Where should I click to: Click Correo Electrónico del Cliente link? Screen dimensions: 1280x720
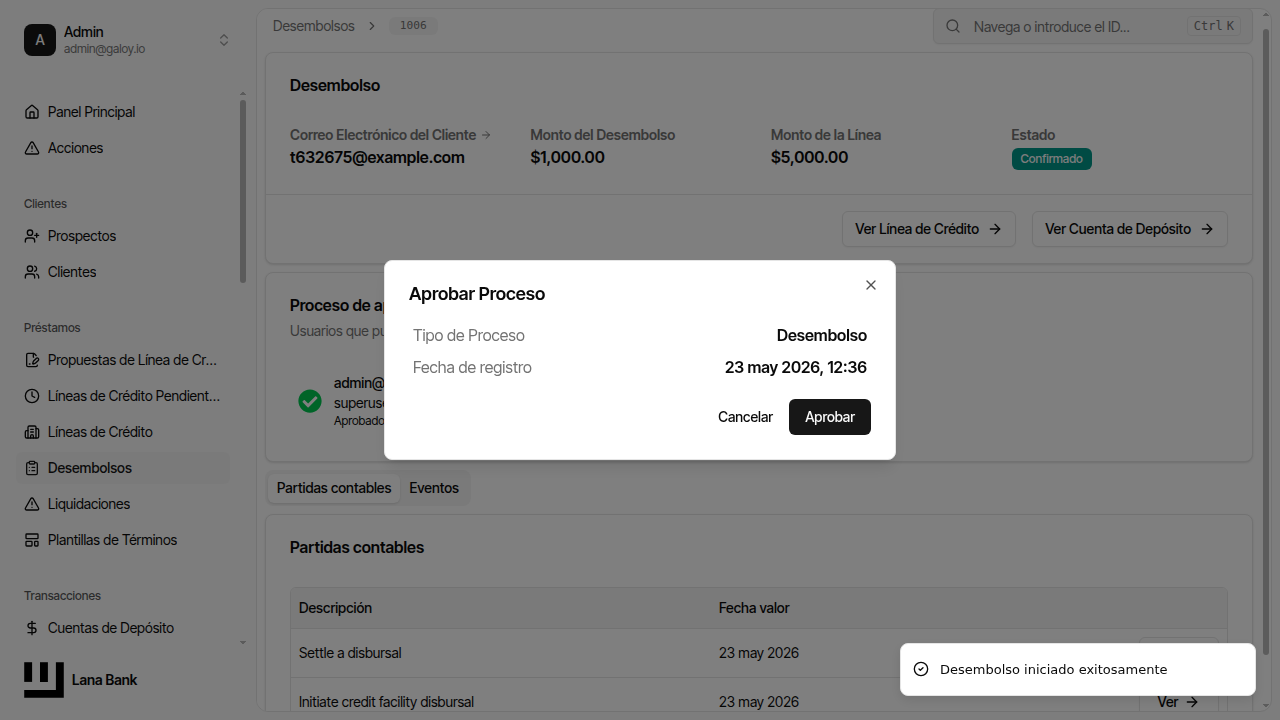click(x=390, y=135)
